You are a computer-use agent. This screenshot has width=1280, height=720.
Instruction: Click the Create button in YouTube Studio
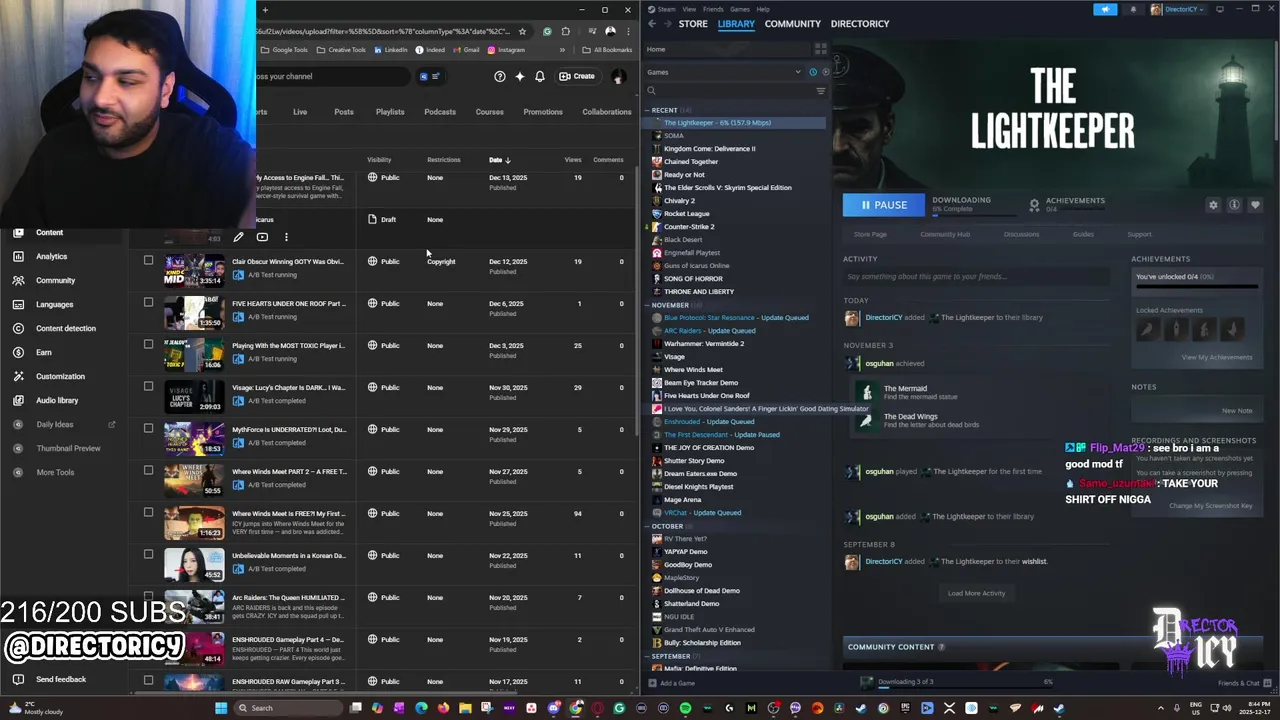coord(577,76)
